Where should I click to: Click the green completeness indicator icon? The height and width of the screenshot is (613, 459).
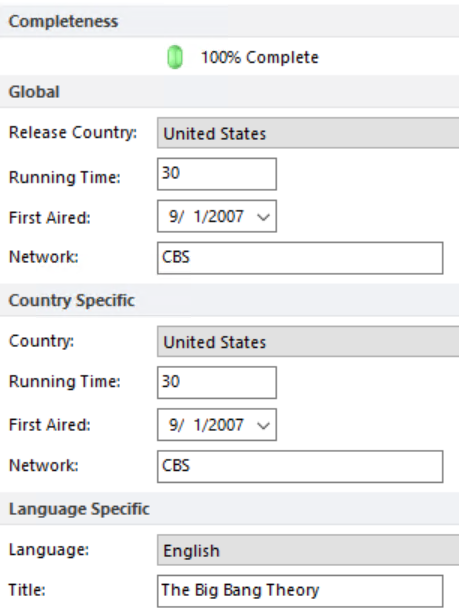pyautogui.click(x=175, y=57)
